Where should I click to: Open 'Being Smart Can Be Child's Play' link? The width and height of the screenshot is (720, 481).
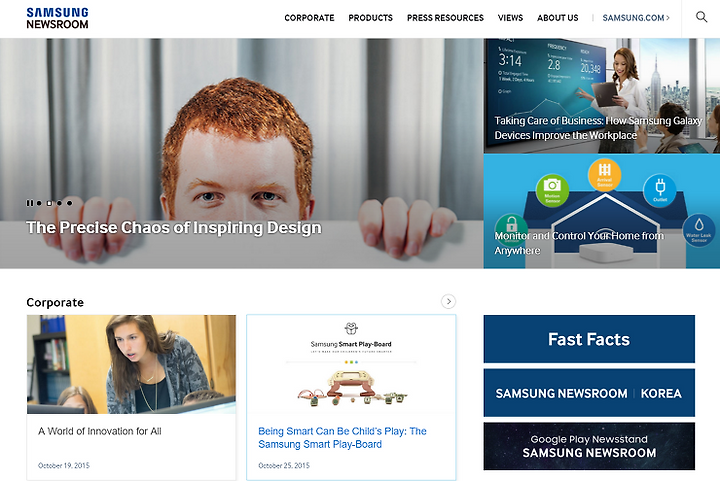[343, 437]
